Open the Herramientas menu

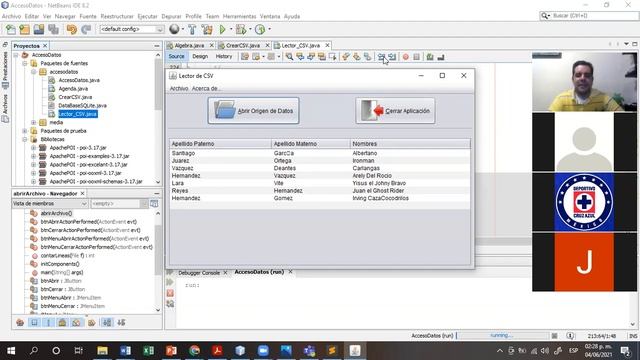pyautogui.click(x=240, y=16)
